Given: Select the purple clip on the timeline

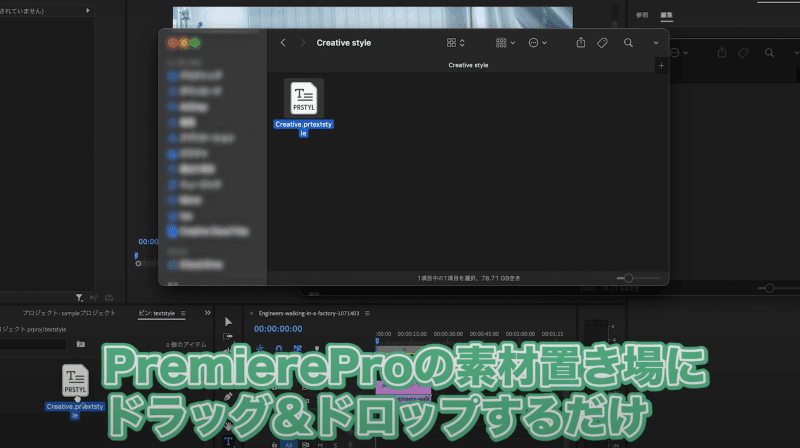Looking at the screenshot, I should 403,388.
